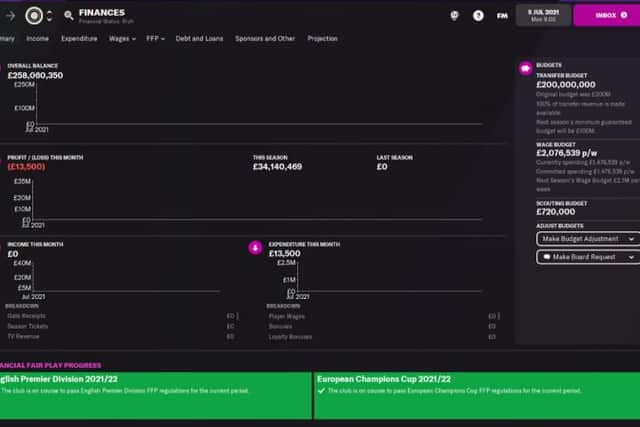Click the Income This Month £0 value
This screenshot has width=640, height=427.
coord(13,254)
